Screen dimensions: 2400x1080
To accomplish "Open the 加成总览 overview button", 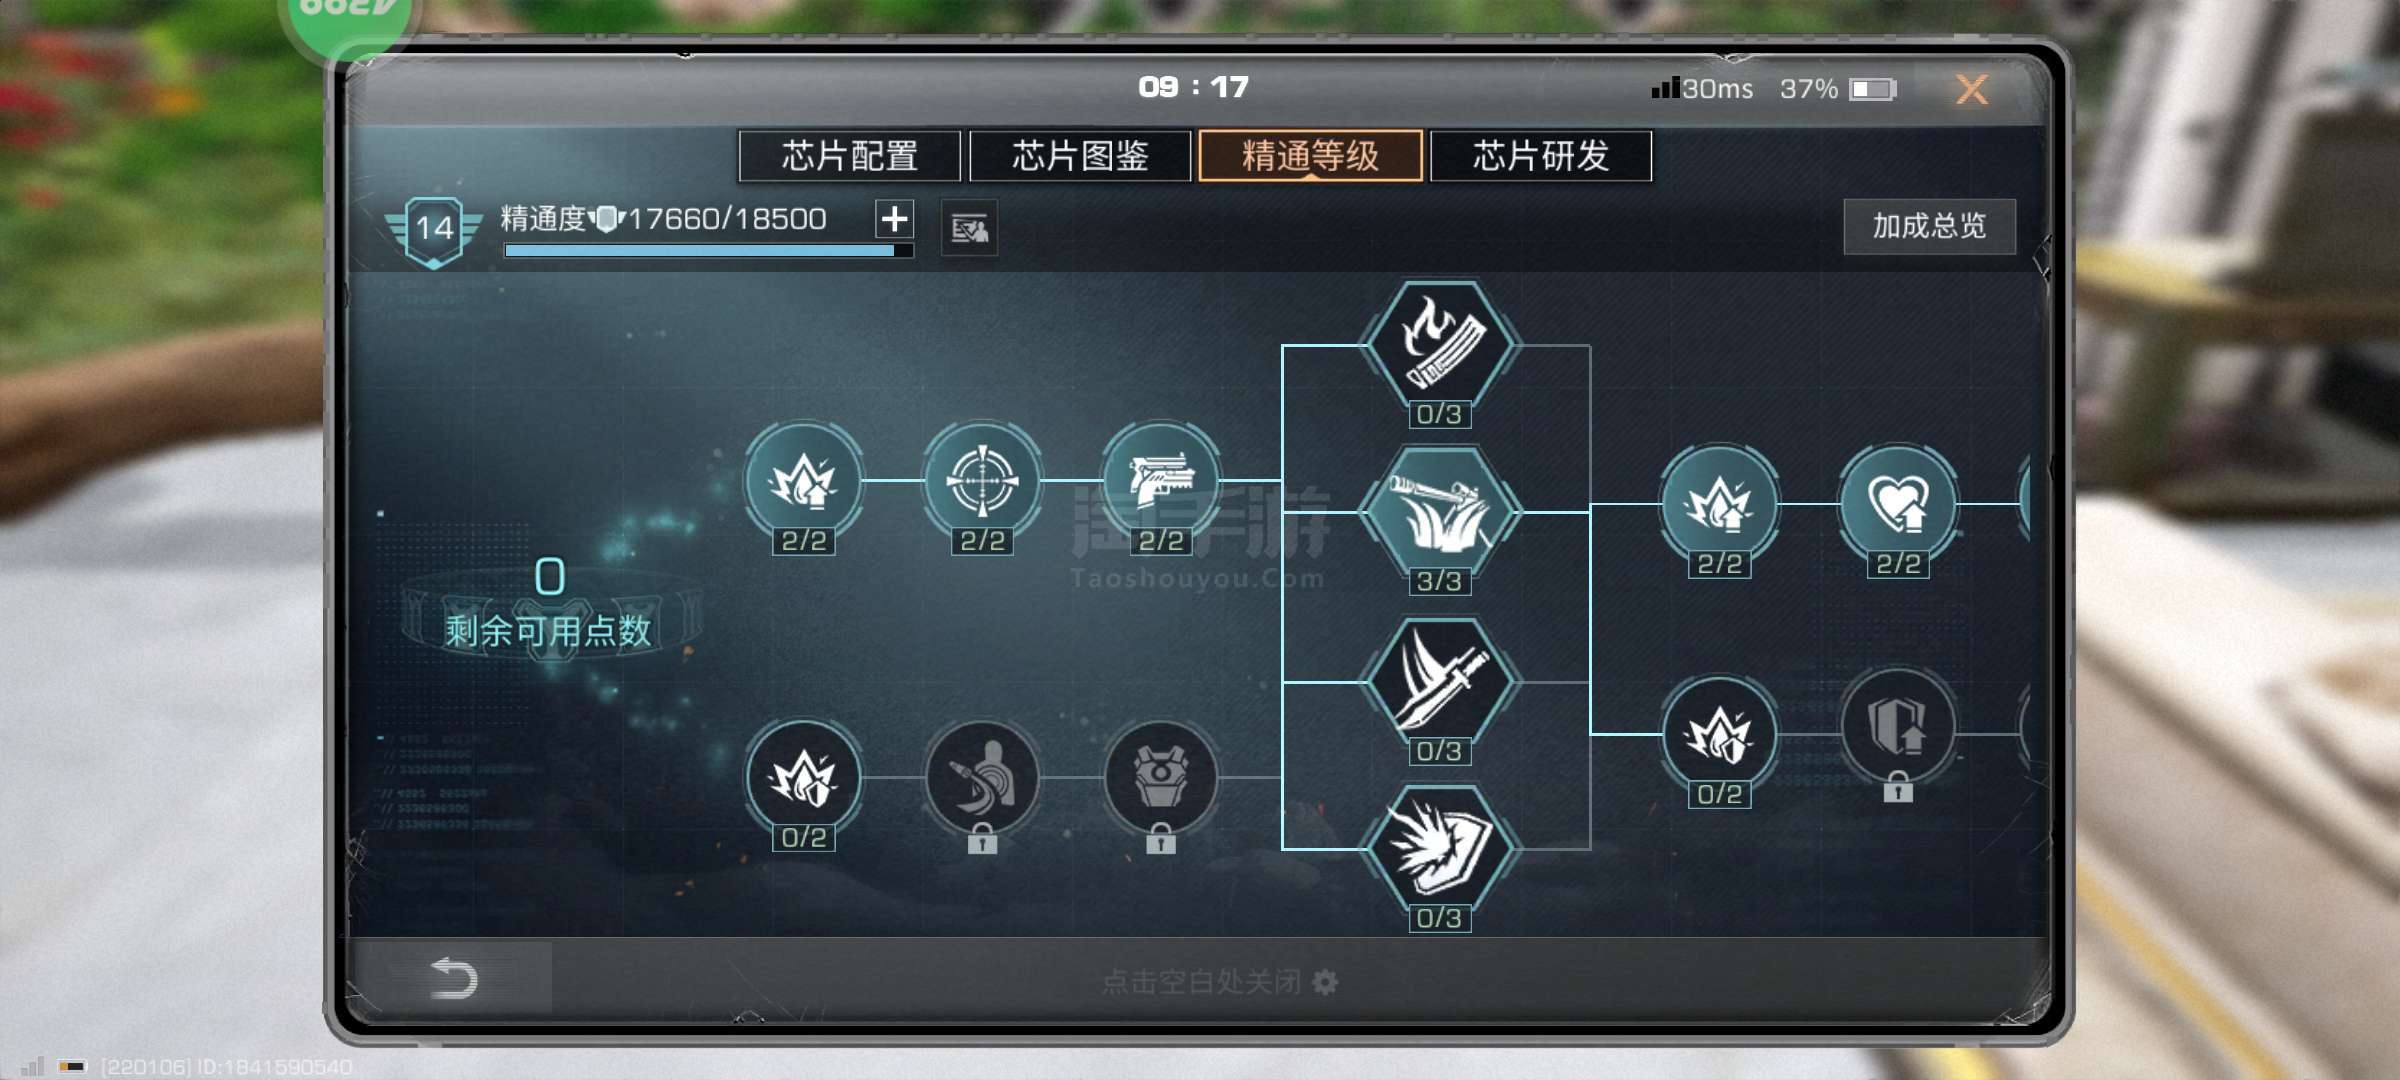I will [x=1929, y=226].
